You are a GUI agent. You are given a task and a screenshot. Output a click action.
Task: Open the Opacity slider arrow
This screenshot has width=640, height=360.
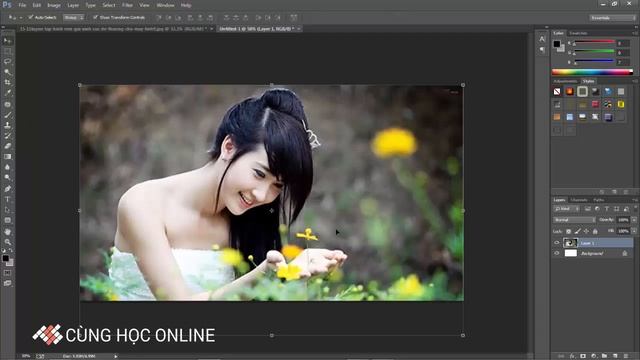(x=634, y=220)
